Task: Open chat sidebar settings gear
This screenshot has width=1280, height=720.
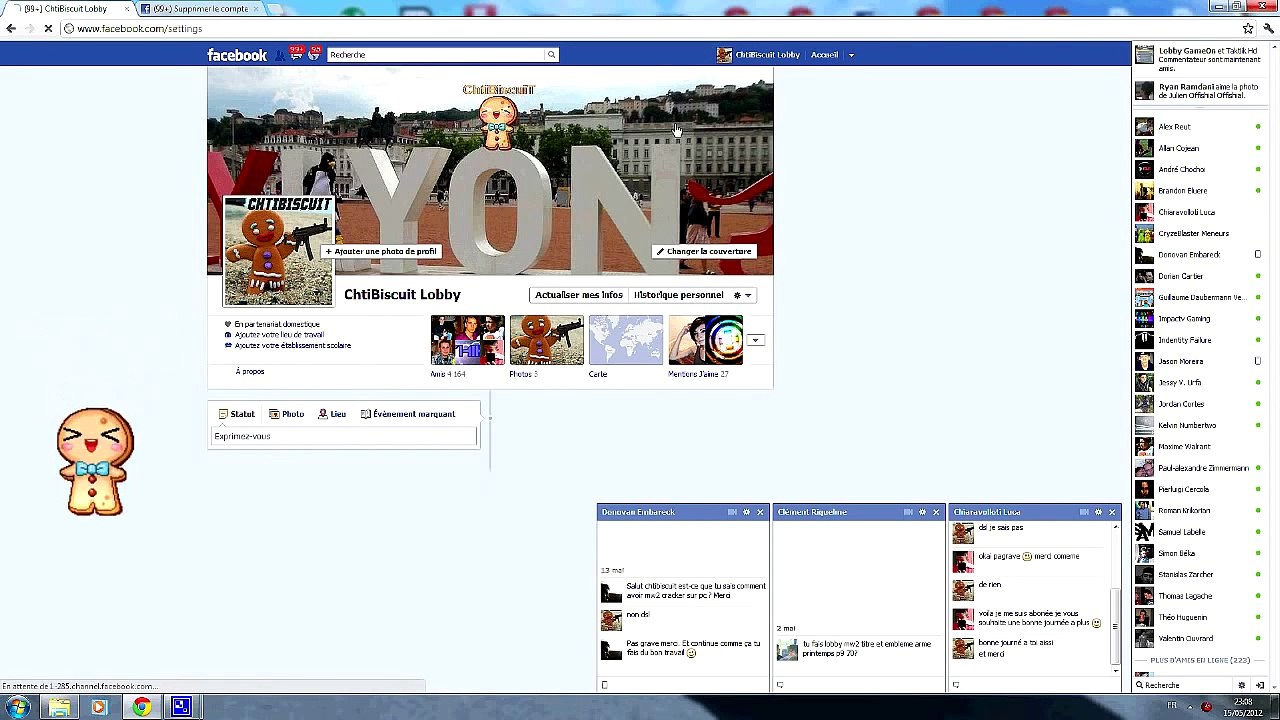Action: pos(1242,685)
